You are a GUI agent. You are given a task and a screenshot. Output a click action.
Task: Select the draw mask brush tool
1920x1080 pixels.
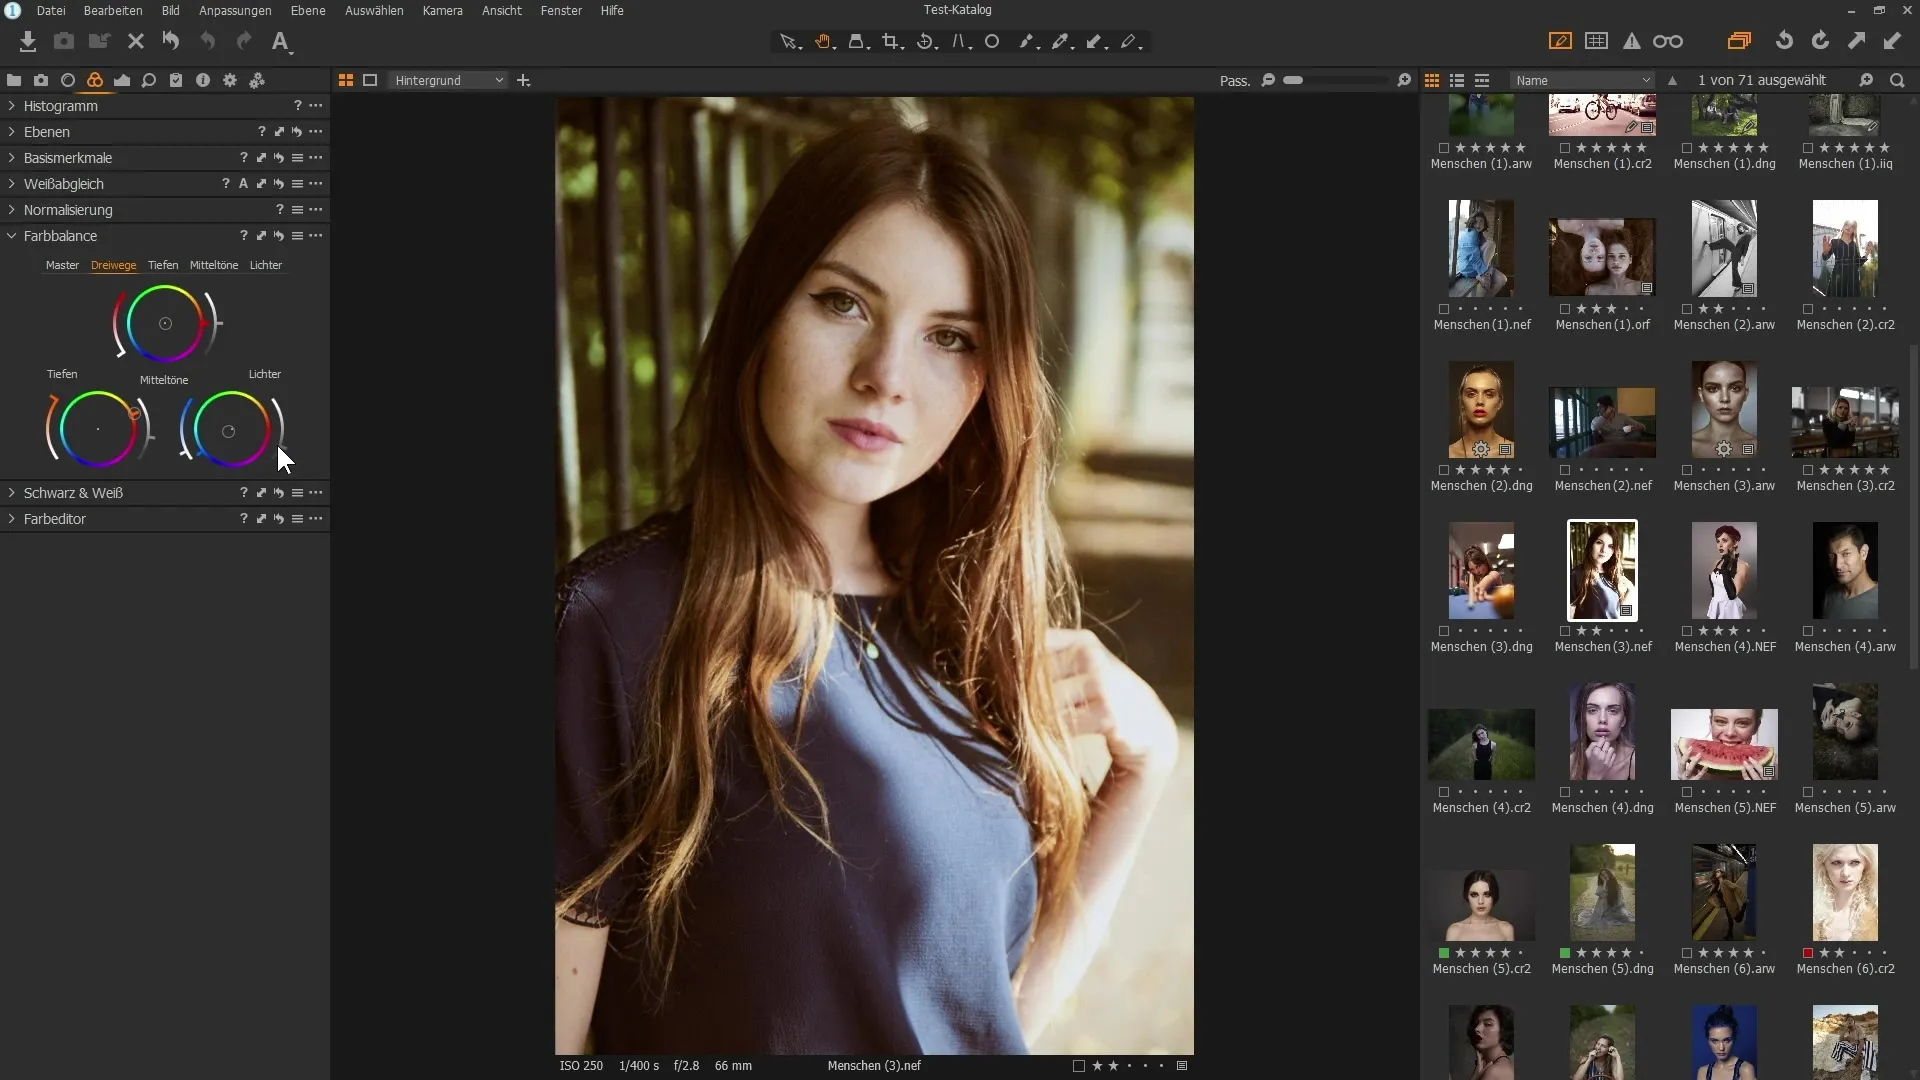tap(1027, 41)
